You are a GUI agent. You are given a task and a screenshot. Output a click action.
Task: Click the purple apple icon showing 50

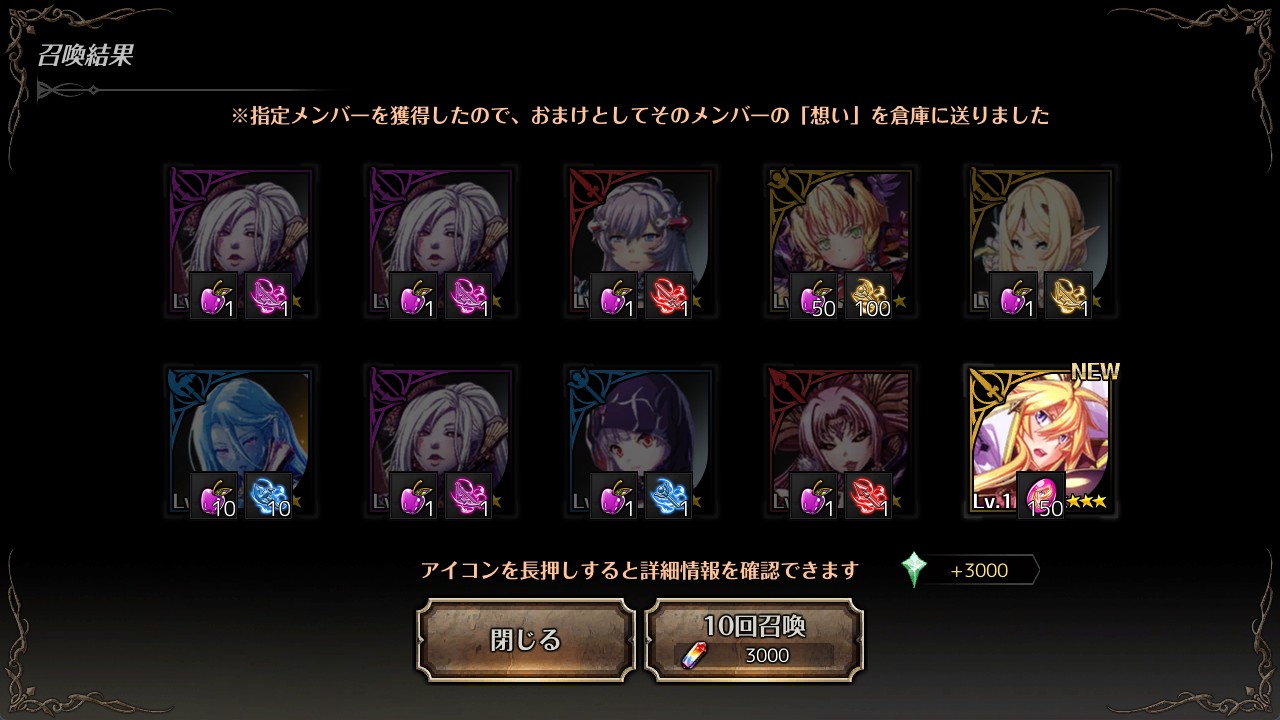click(x=814, y=296)
